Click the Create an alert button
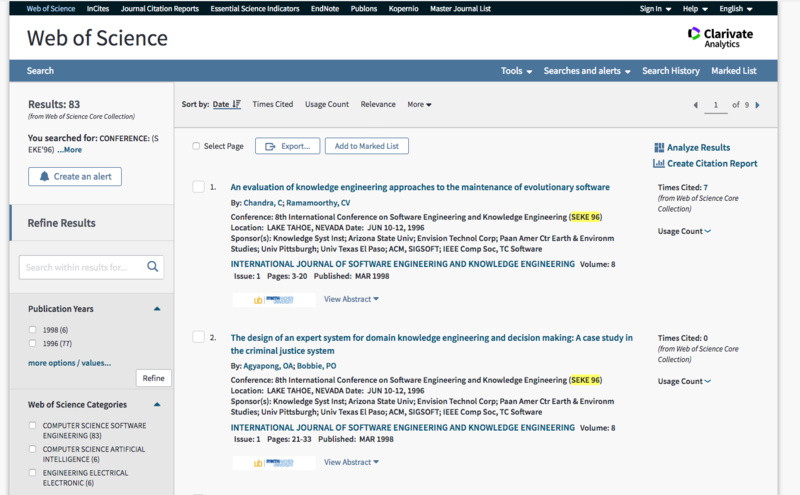Screen dimensions: 800x495 coord(89,176)
